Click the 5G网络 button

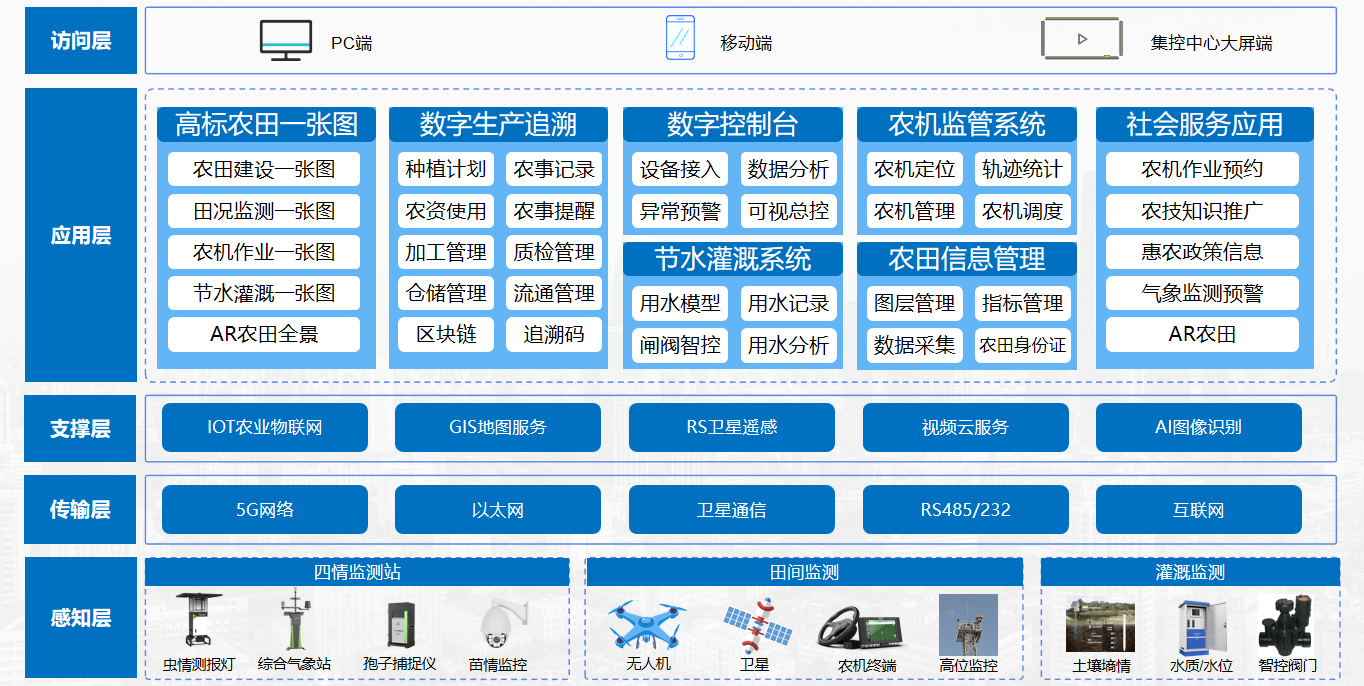click(x=265, y=510)
